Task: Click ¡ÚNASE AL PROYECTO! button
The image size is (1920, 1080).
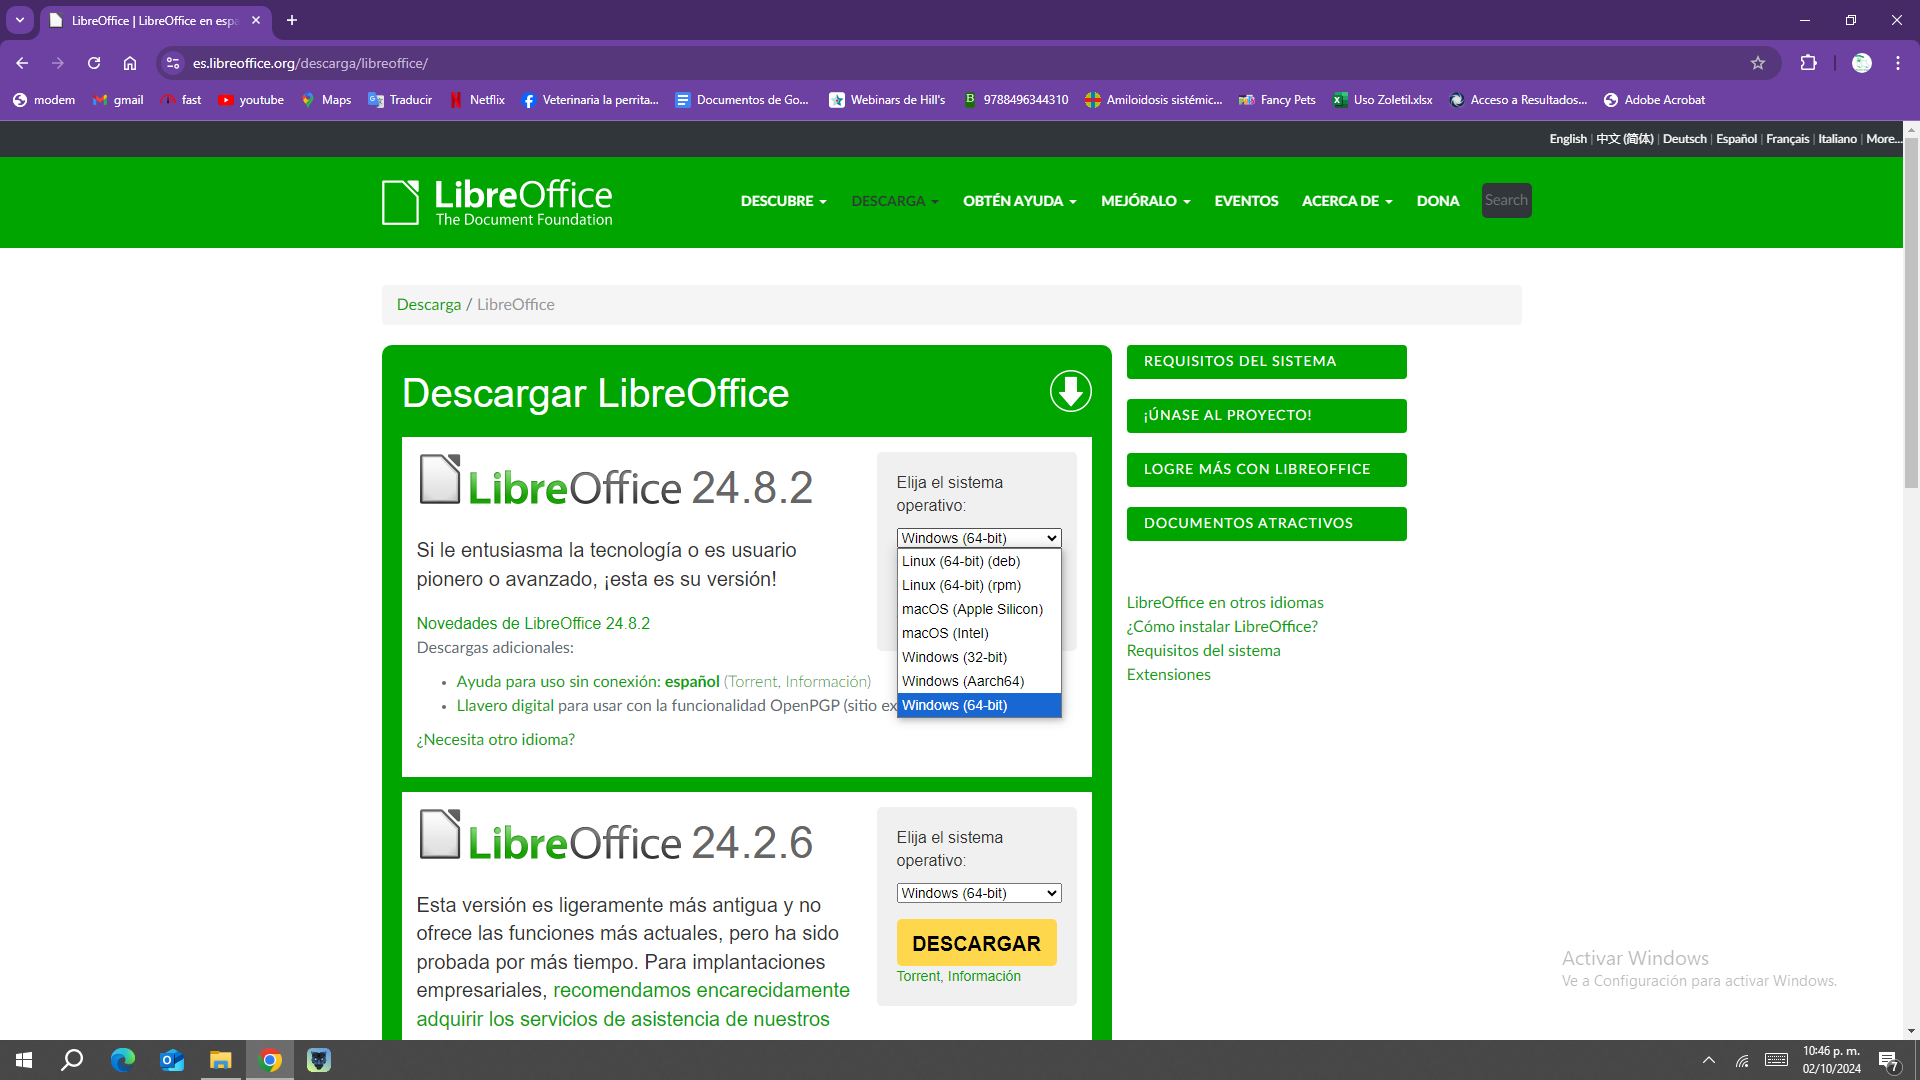Action: click(x=1266, y=416)
